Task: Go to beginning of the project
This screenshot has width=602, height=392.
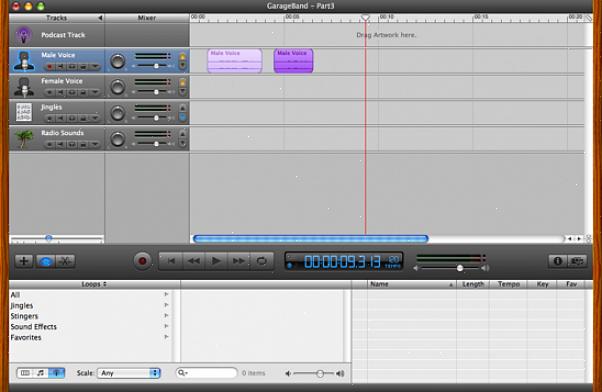Action: [171, 261]
